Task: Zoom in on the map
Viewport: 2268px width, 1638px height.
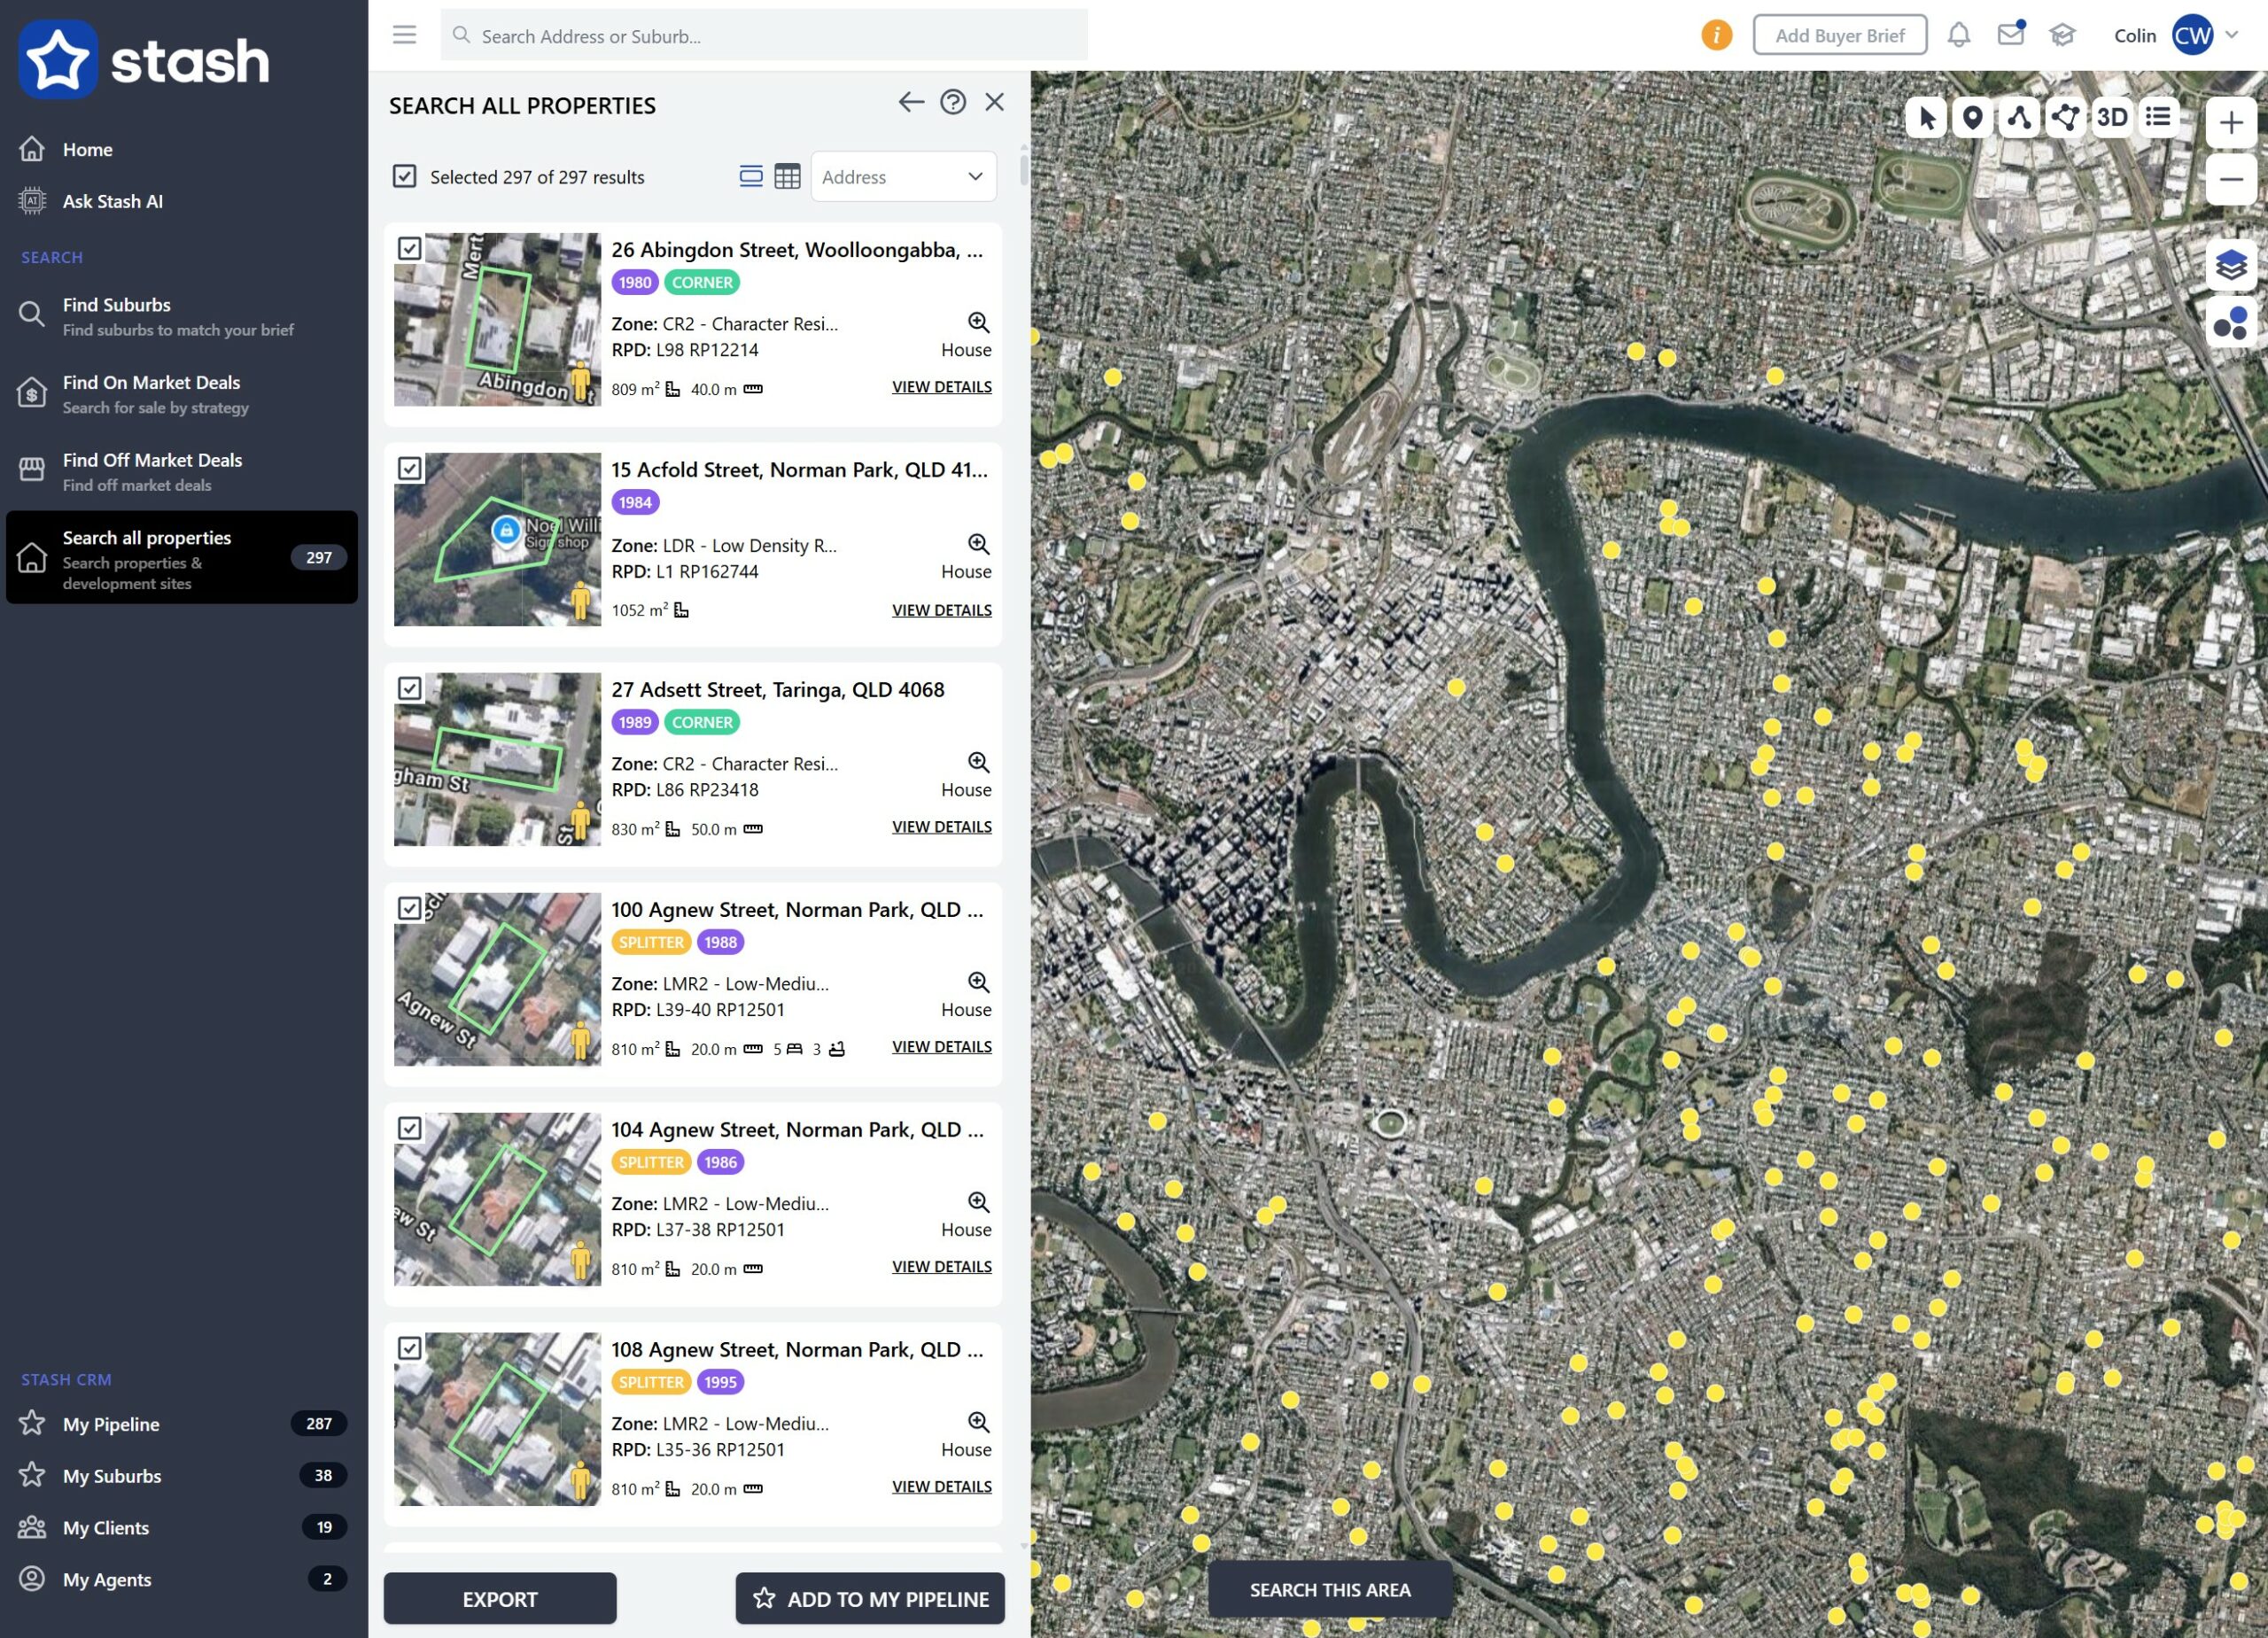Action: click(2230, 123)
